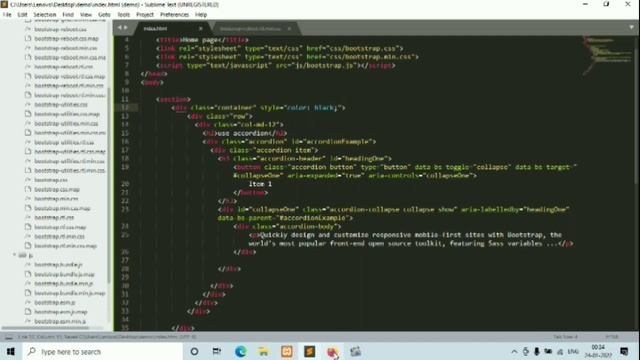Open the Sublime Text taskbar icon
Viewport: 640px width, 360px height.
click(309, 351)
